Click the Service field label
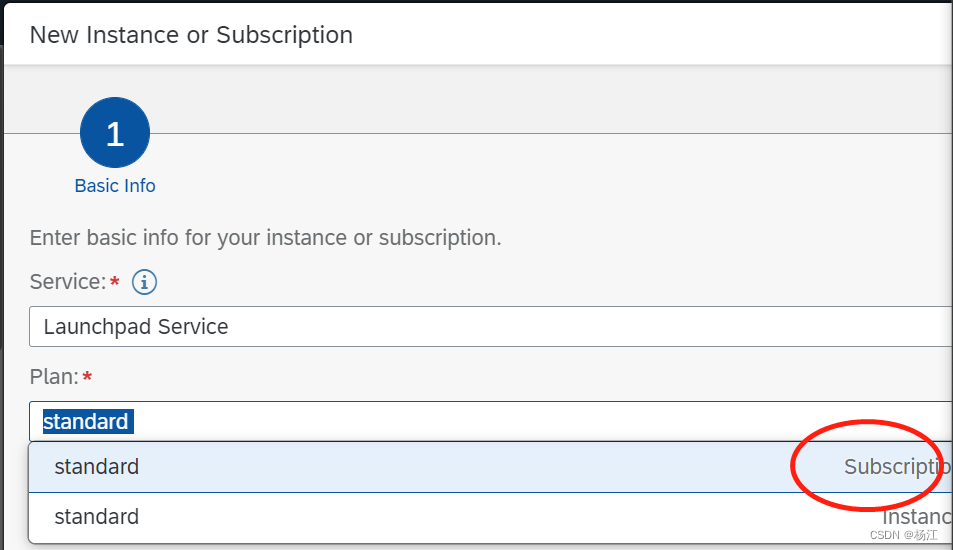The width and height of the screenshot is (953, 550). click(x=67, y=283)
